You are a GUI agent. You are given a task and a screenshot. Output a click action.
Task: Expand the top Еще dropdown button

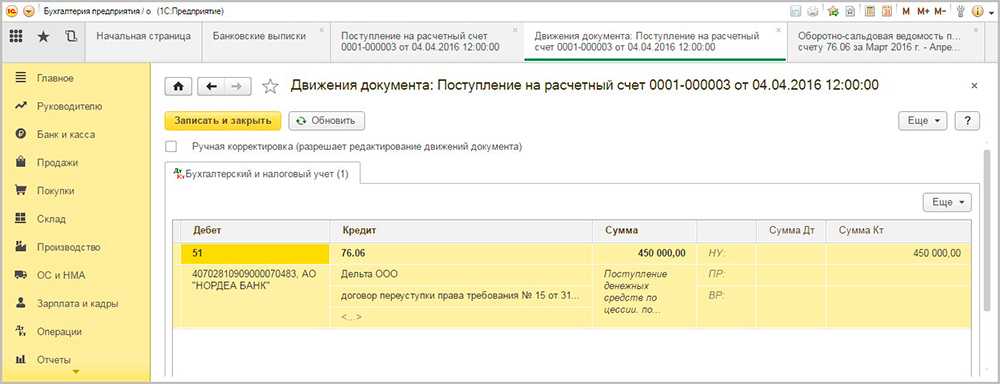[x=923, y=121]
